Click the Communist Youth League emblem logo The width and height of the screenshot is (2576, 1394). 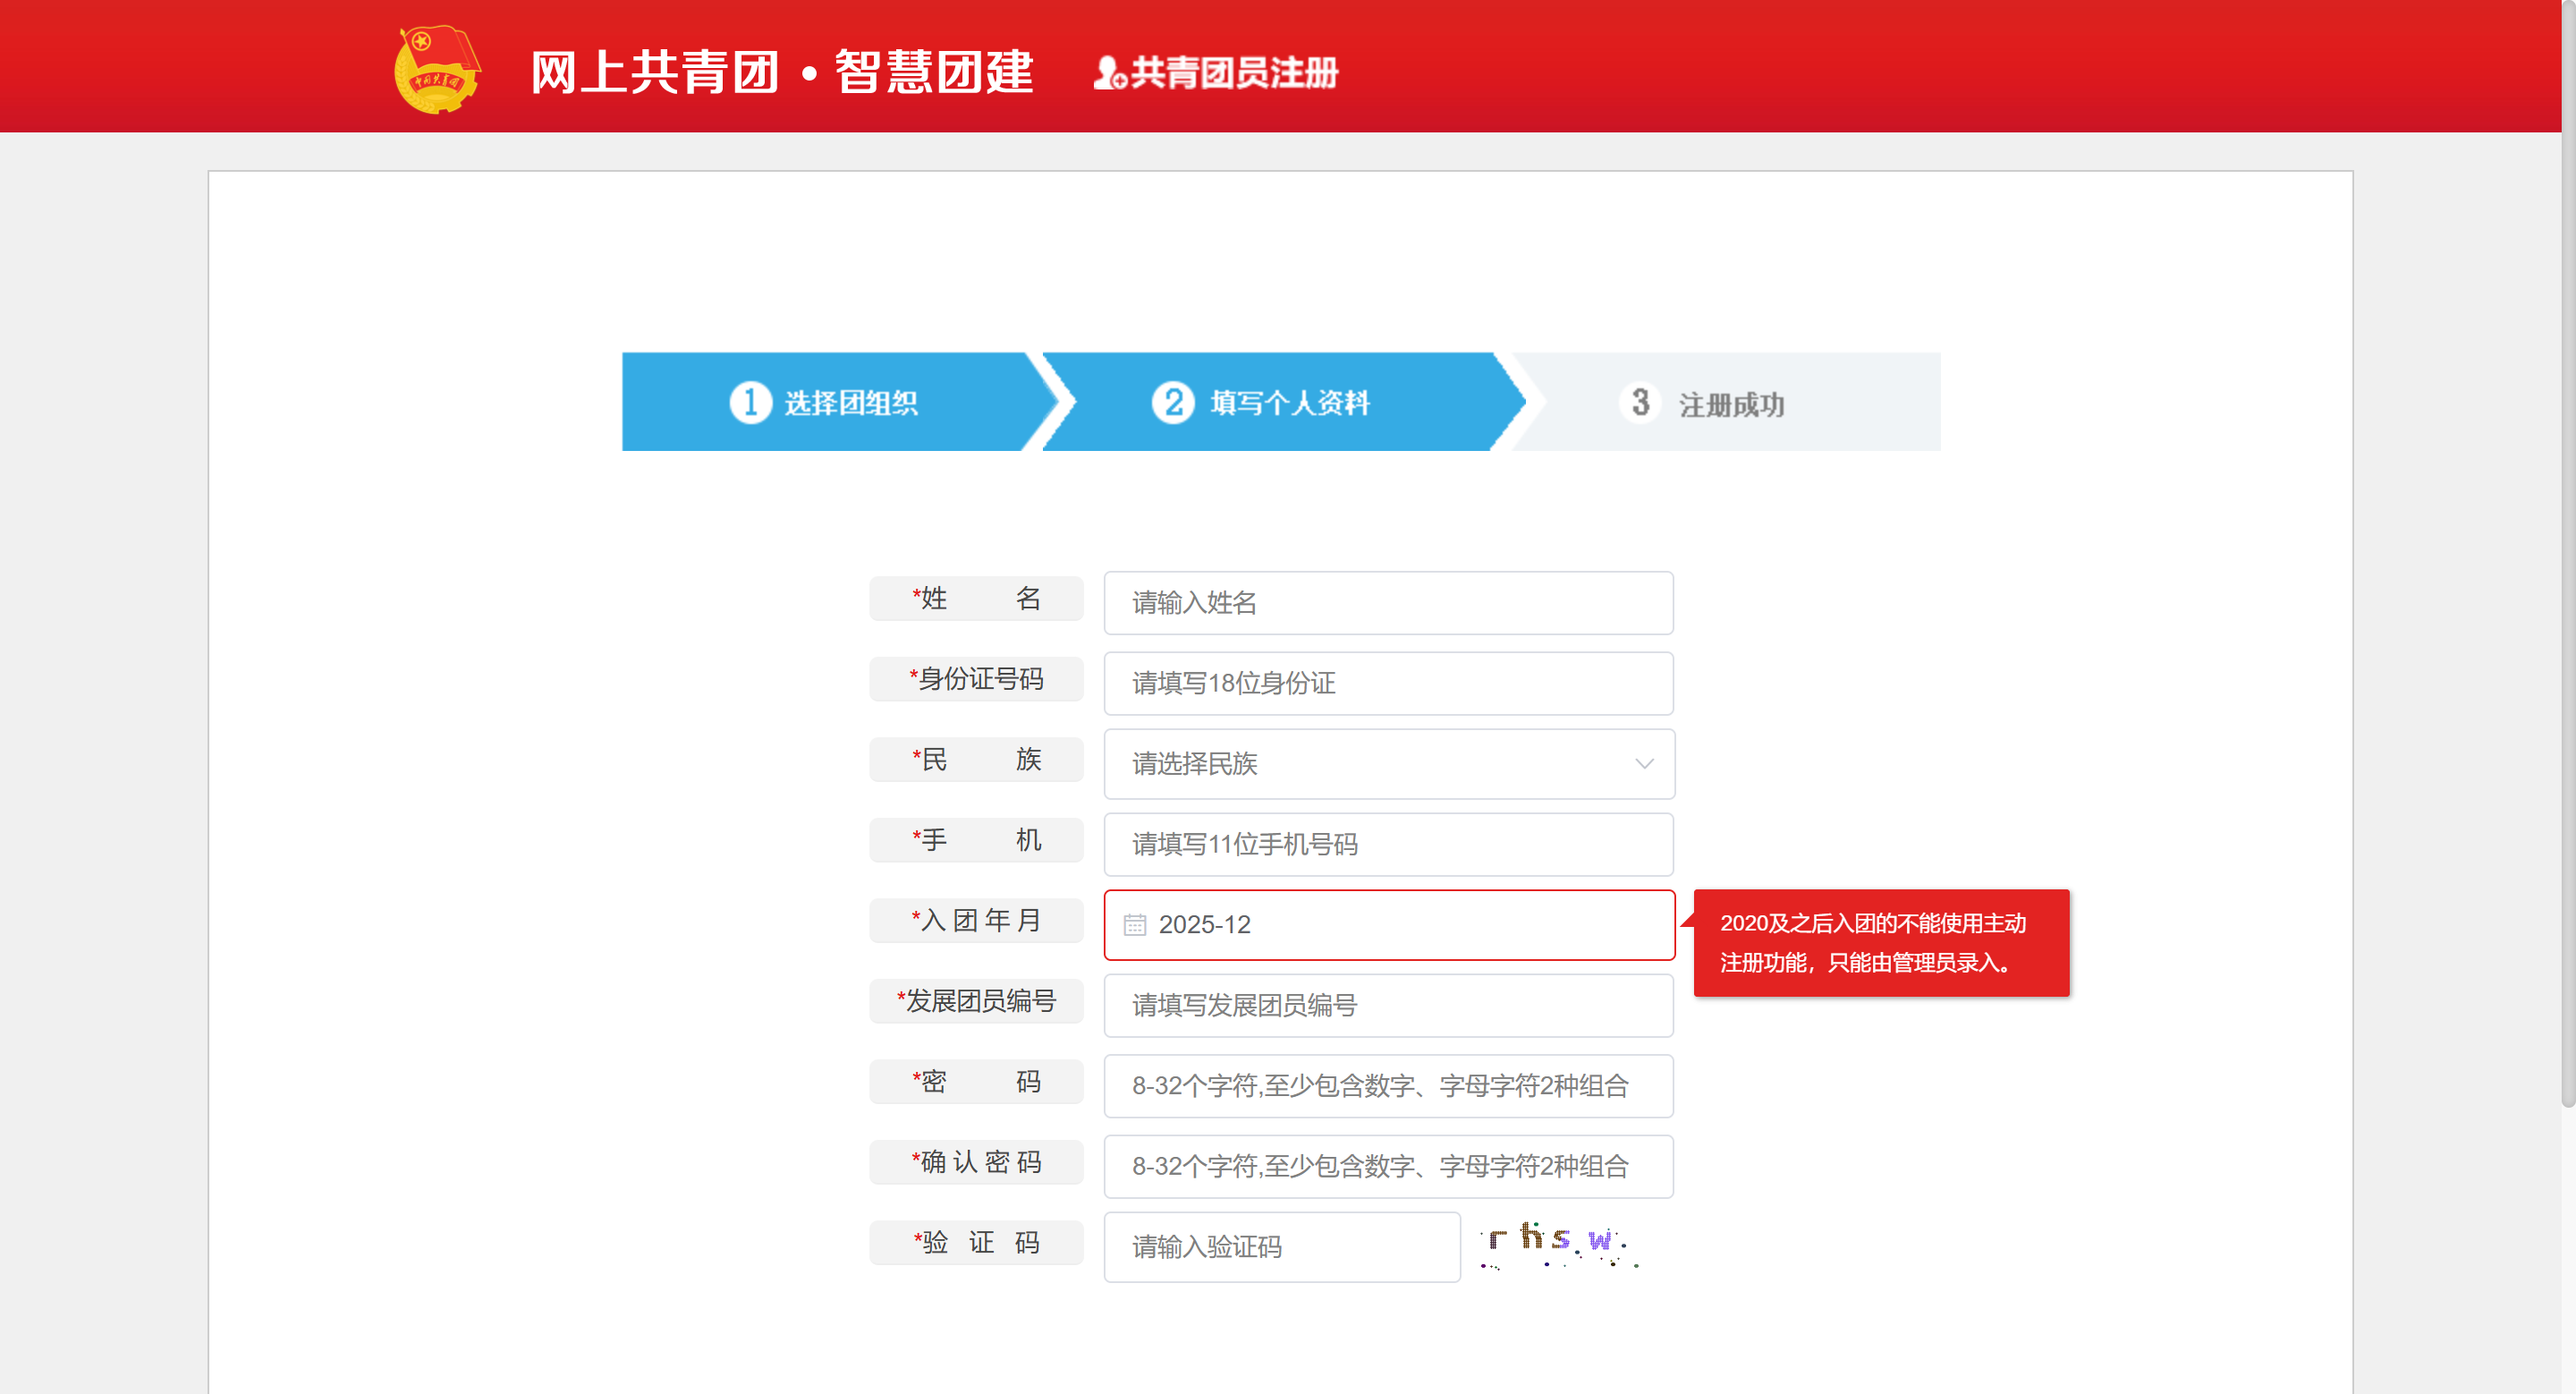pos(437,69)
